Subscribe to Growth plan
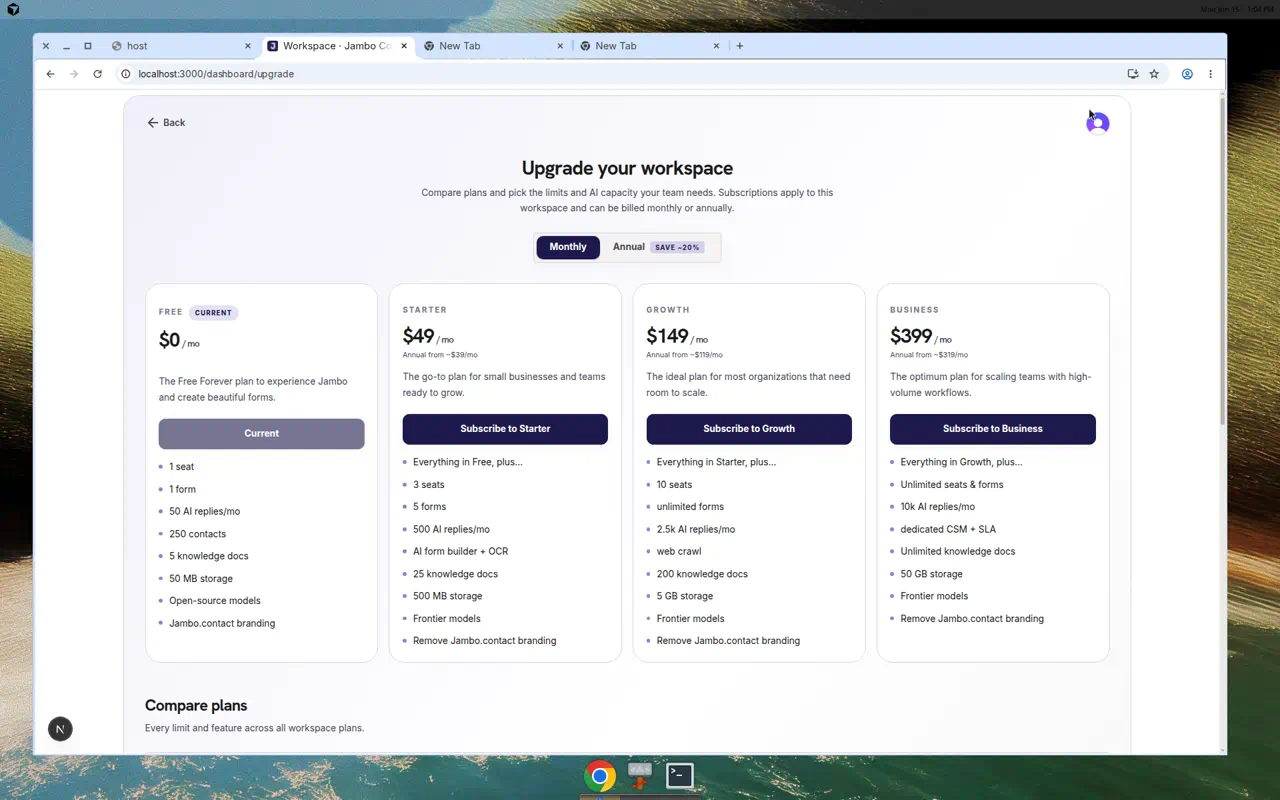The image size is (1280, 800). pos(749,429)
